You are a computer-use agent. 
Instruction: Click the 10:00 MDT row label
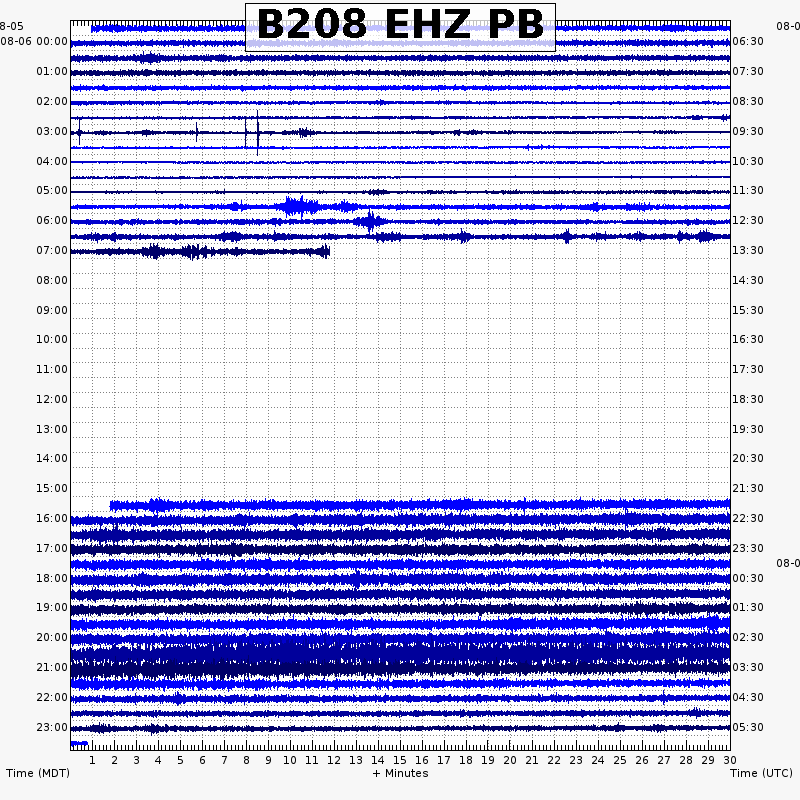pyautogui.click(x=52, y=340)
